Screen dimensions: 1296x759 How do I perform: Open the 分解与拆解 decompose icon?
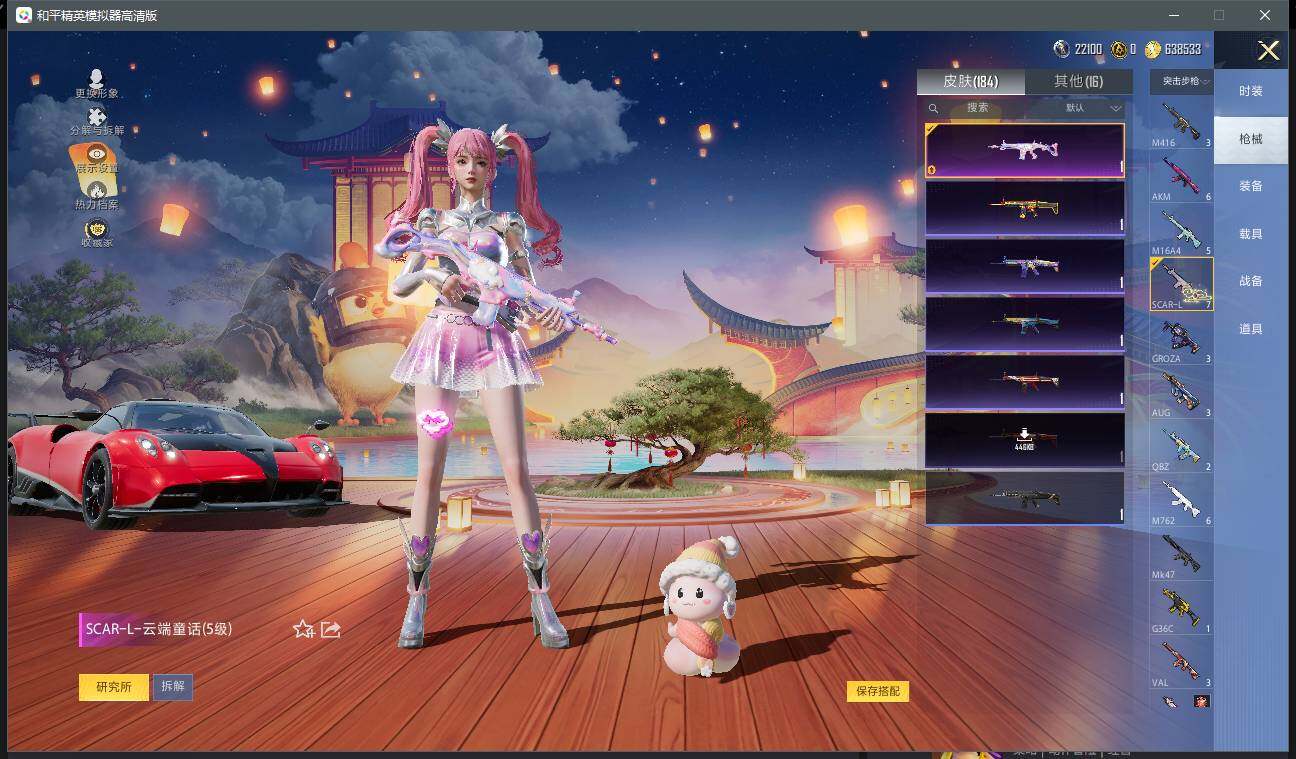coord(97,117)
